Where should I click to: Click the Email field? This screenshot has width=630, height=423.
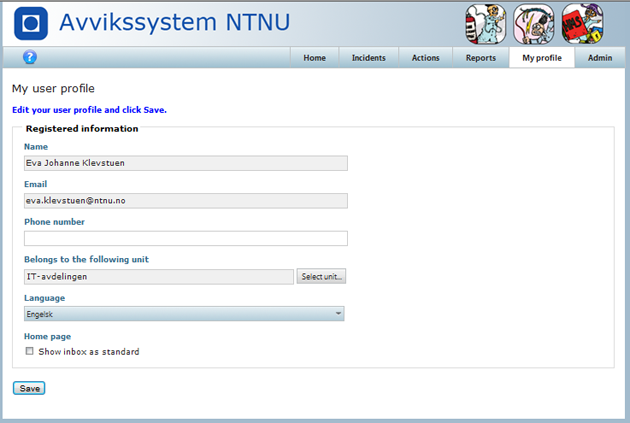coord(186,200)
